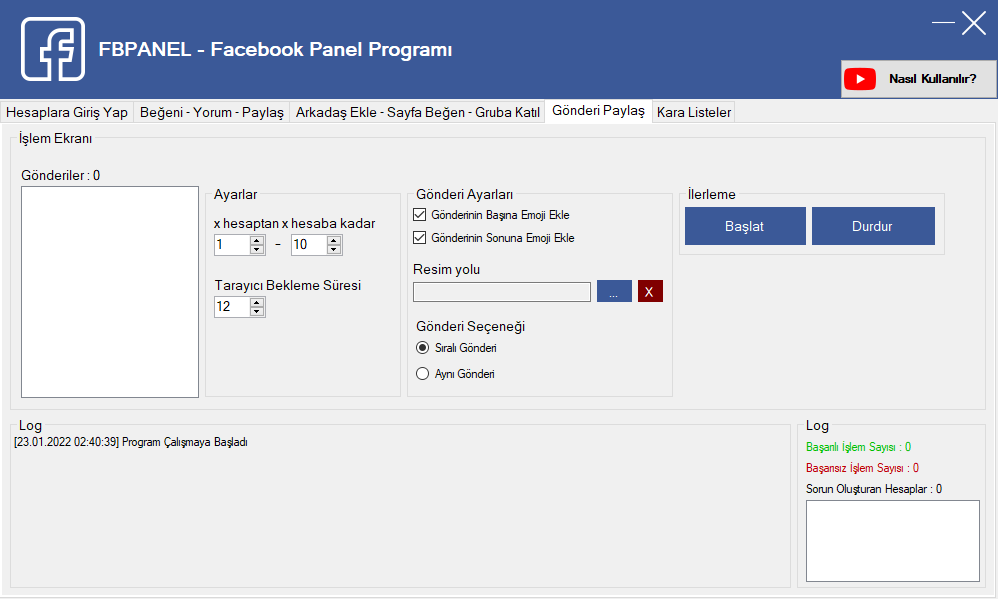Click the YouTube play icon
The height and width of the screenshot is (599, 998).
click(859, 79)
